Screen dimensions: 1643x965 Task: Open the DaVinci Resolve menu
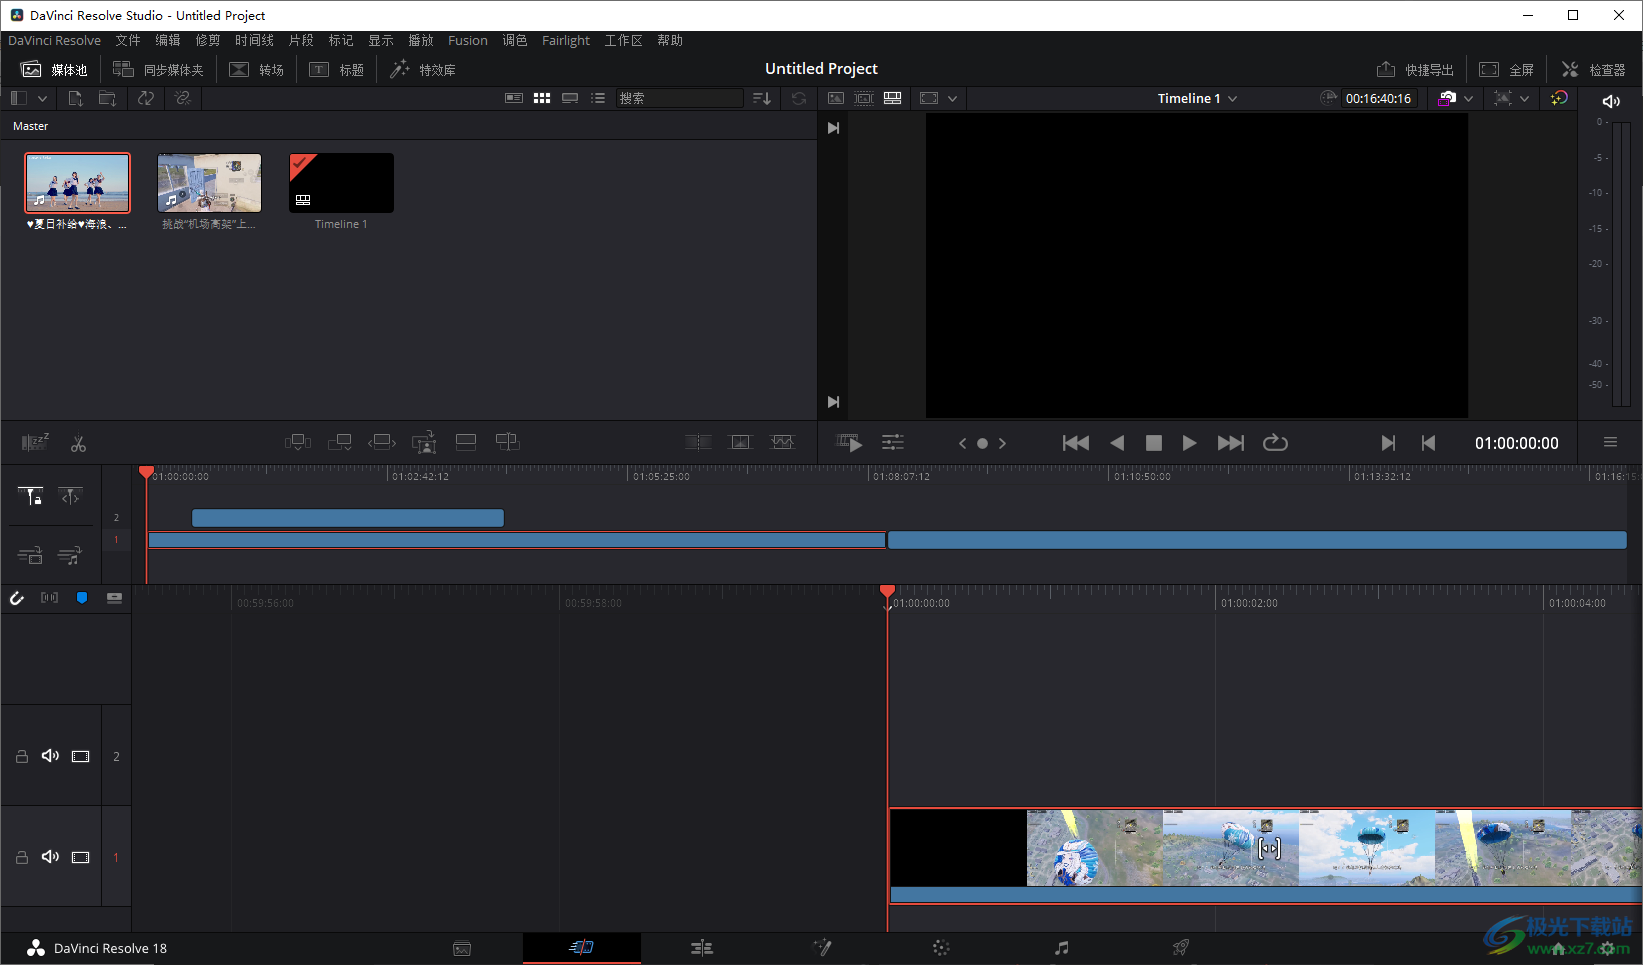[55, 40]
